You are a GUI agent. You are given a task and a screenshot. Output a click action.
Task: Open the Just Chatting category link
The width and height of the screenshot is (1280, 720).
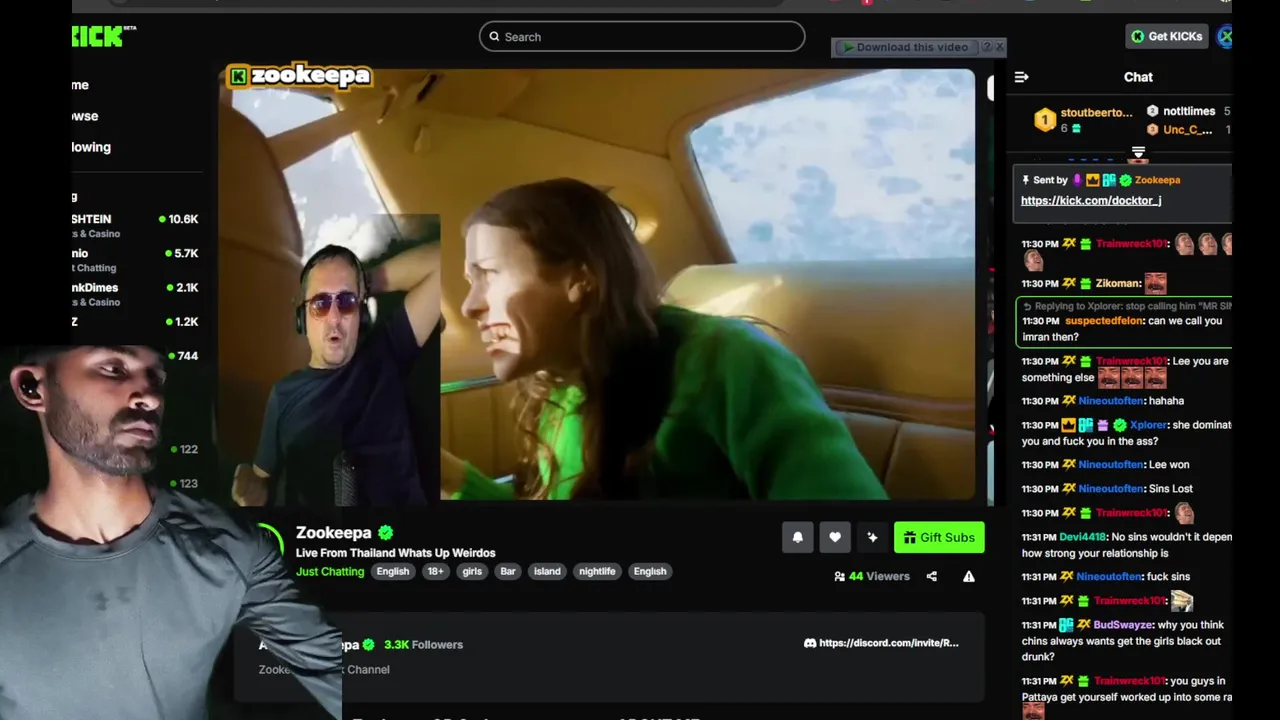point(330,572)
